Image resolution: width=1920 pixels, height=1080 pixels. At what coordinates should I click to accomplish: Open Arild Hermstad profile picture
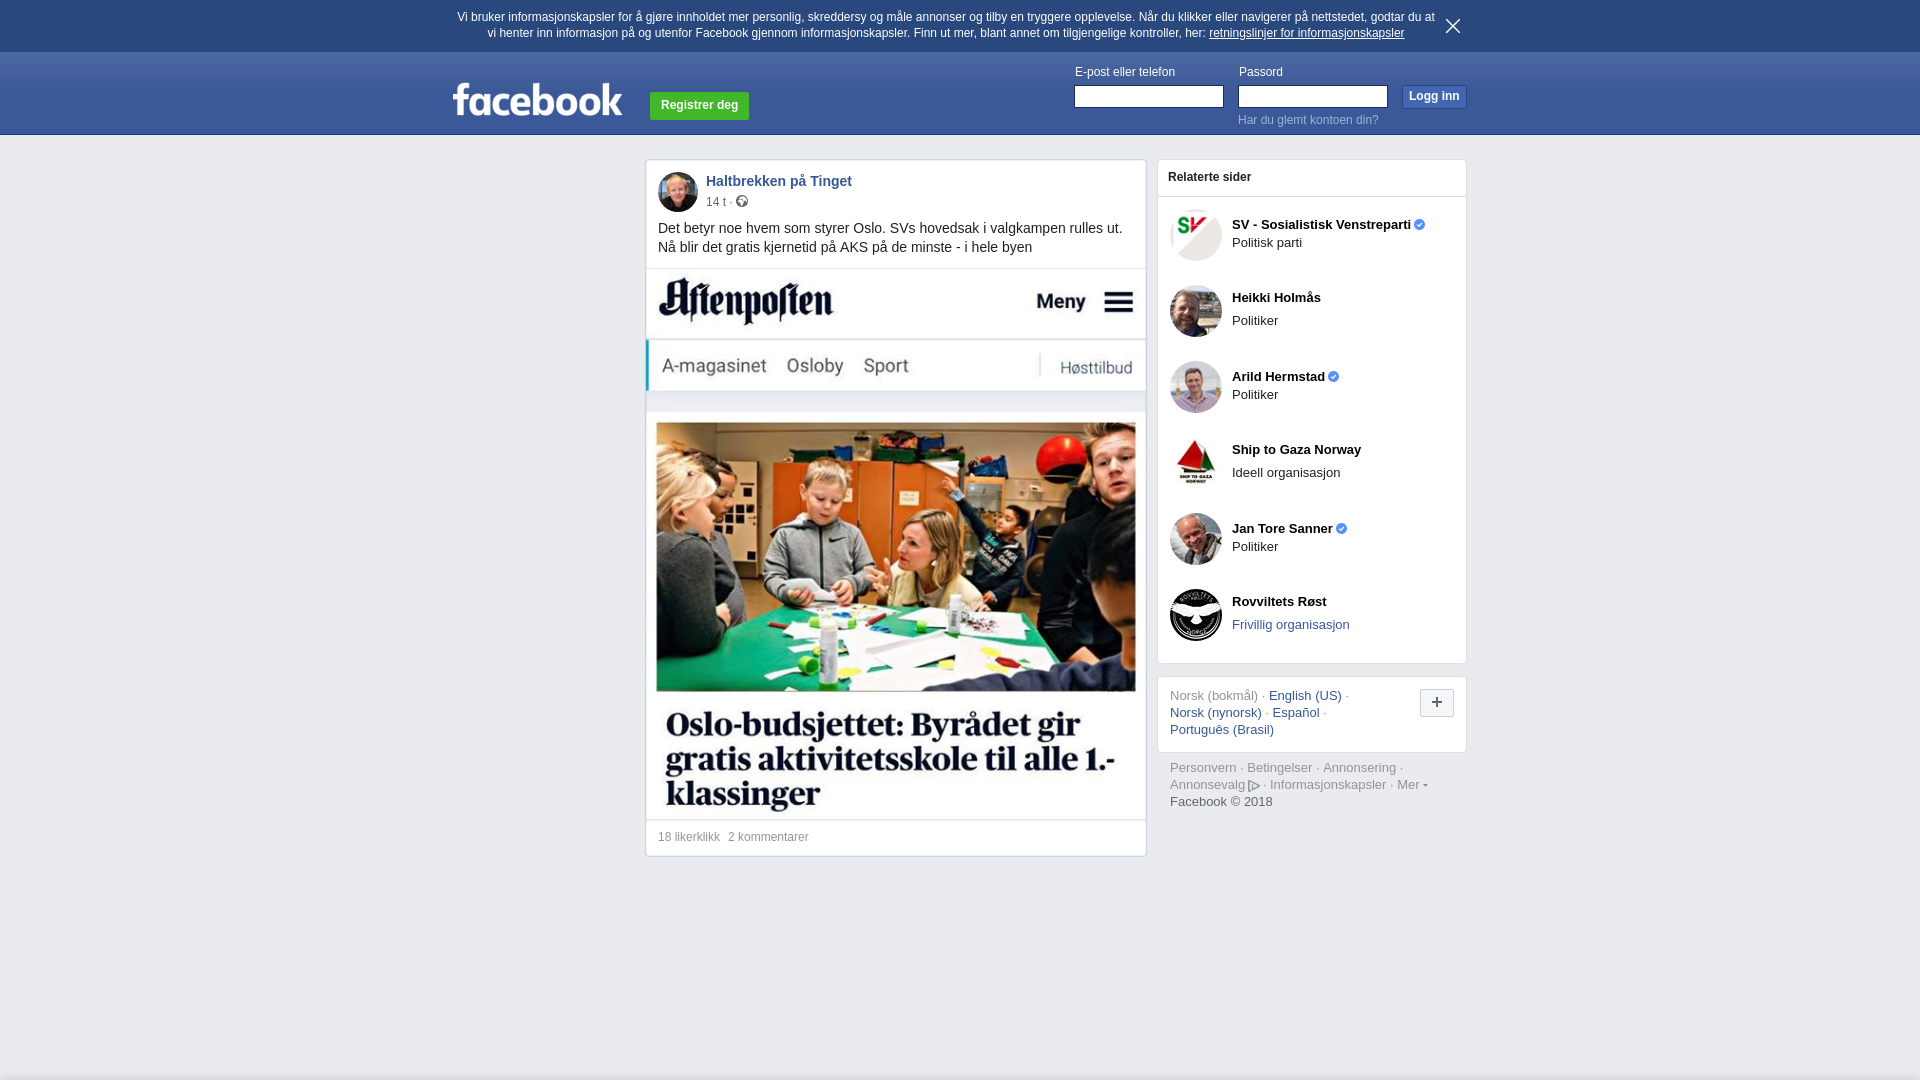click(1196, 387)
